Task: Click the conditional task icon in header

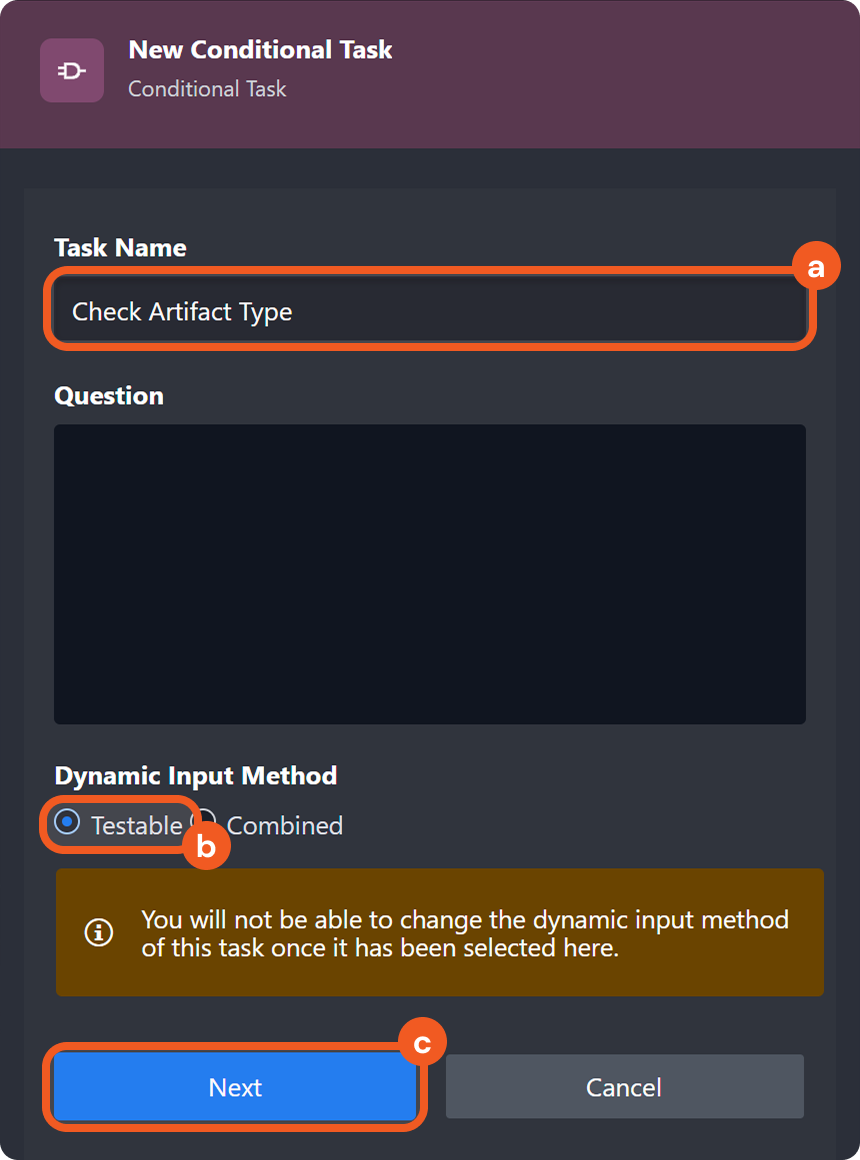Action: [72, 70]
